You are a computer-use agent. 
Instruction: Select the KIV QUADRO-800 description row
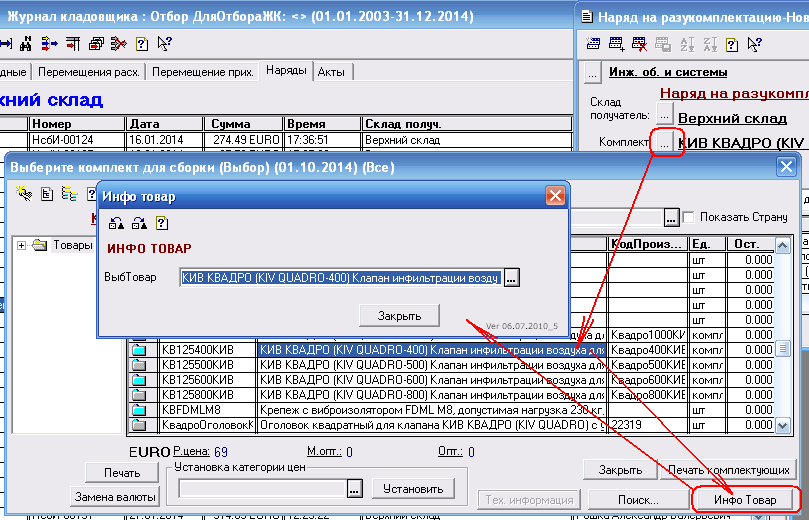(431, 395)
